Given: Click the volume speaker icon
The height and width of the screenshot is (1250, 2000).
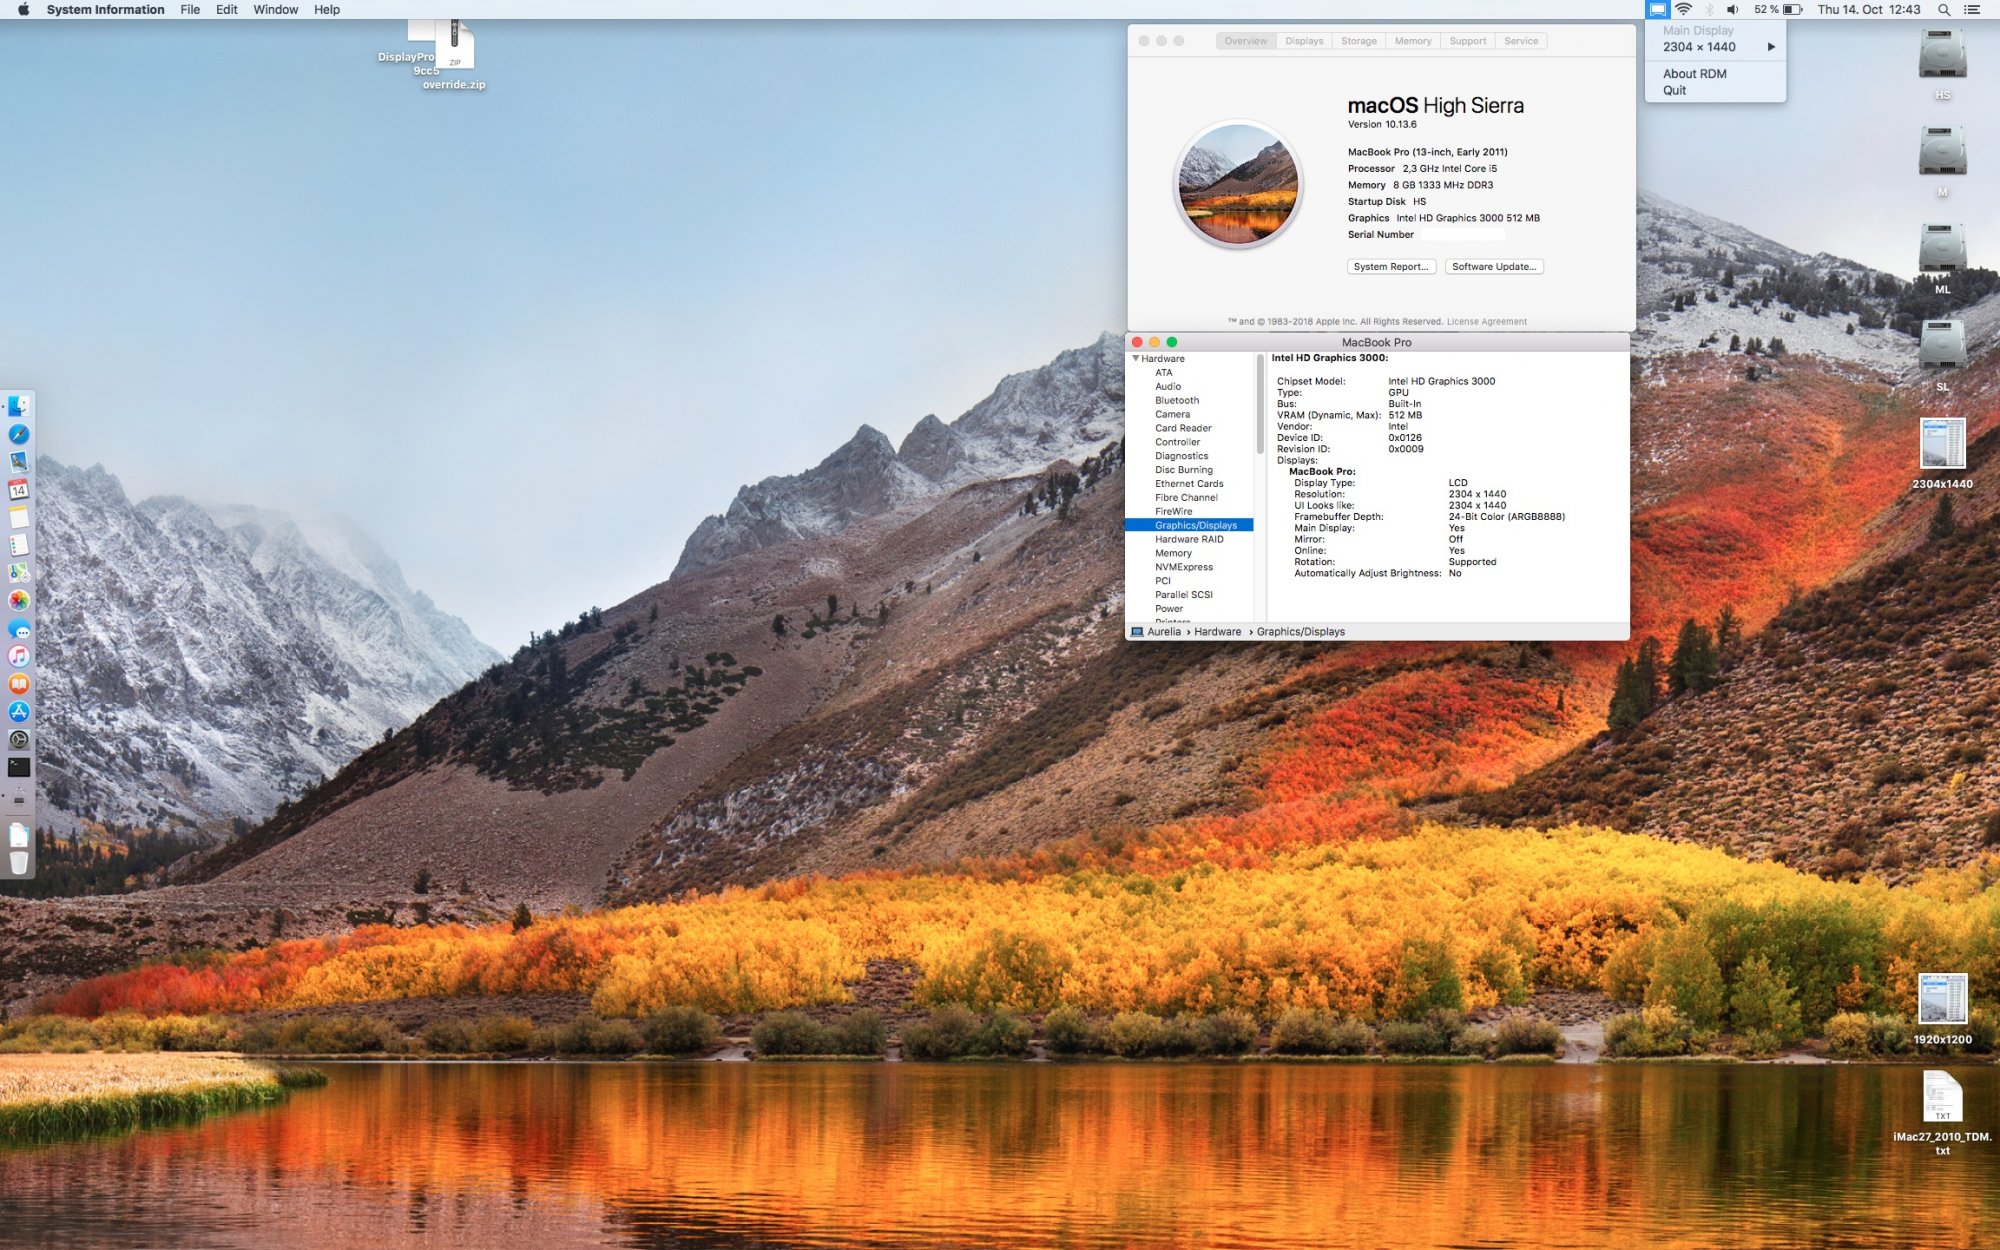Looking at the screenshot, I should (x=1732, y=10).
